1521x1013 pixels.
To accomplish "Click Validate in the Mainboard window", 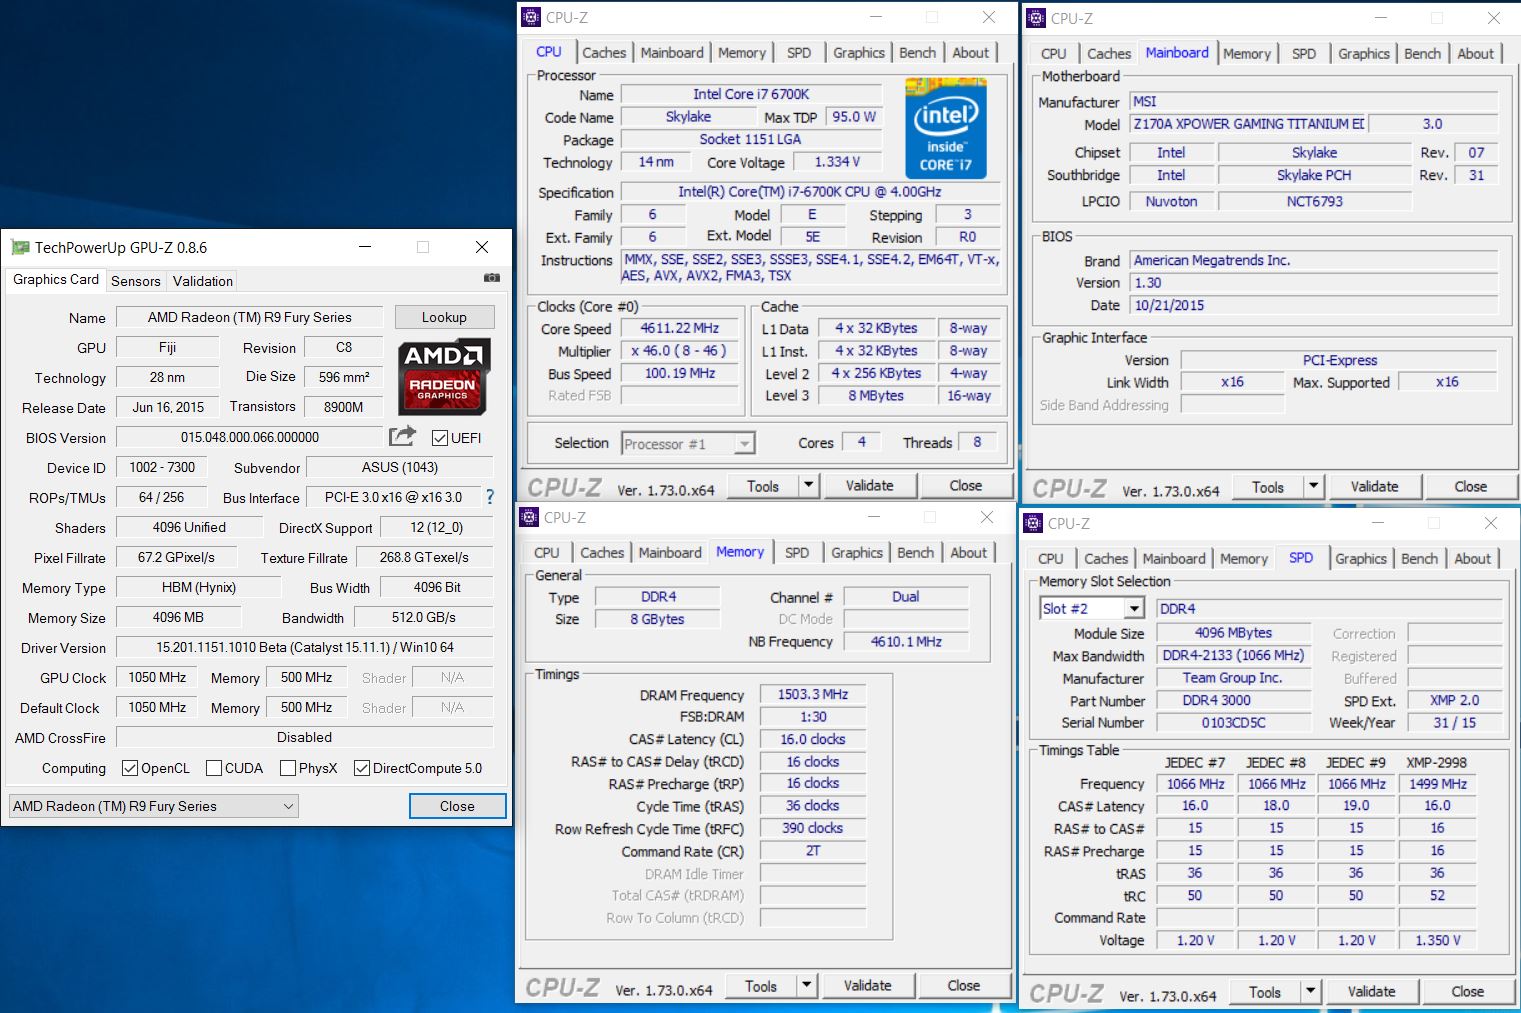I will tap(1375, 487).
